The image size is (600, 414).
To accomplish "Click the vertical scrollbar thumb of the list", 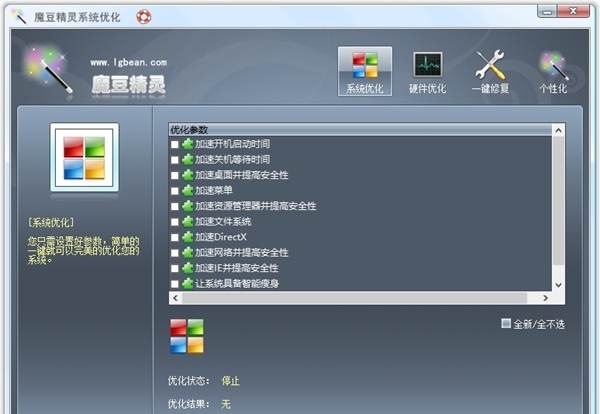I will pos(558,200).
